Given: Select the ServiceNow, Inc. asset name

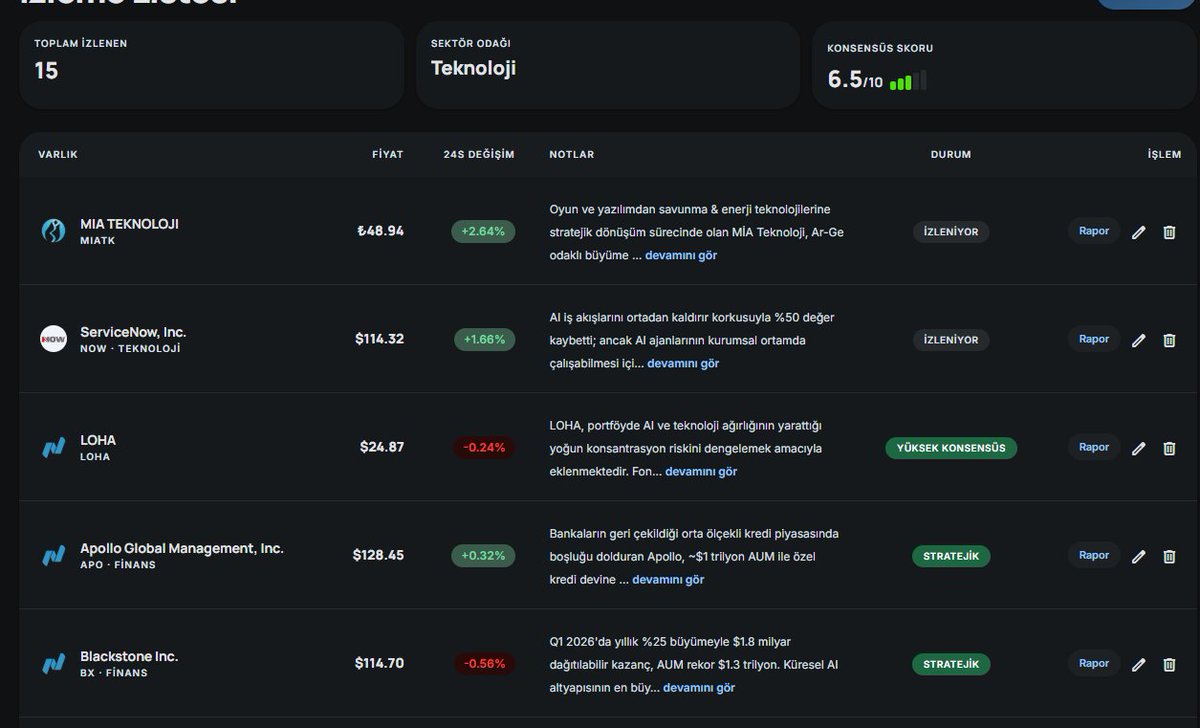Looking at the screenshot, I should pyautogui.click(x=133, y=332).
